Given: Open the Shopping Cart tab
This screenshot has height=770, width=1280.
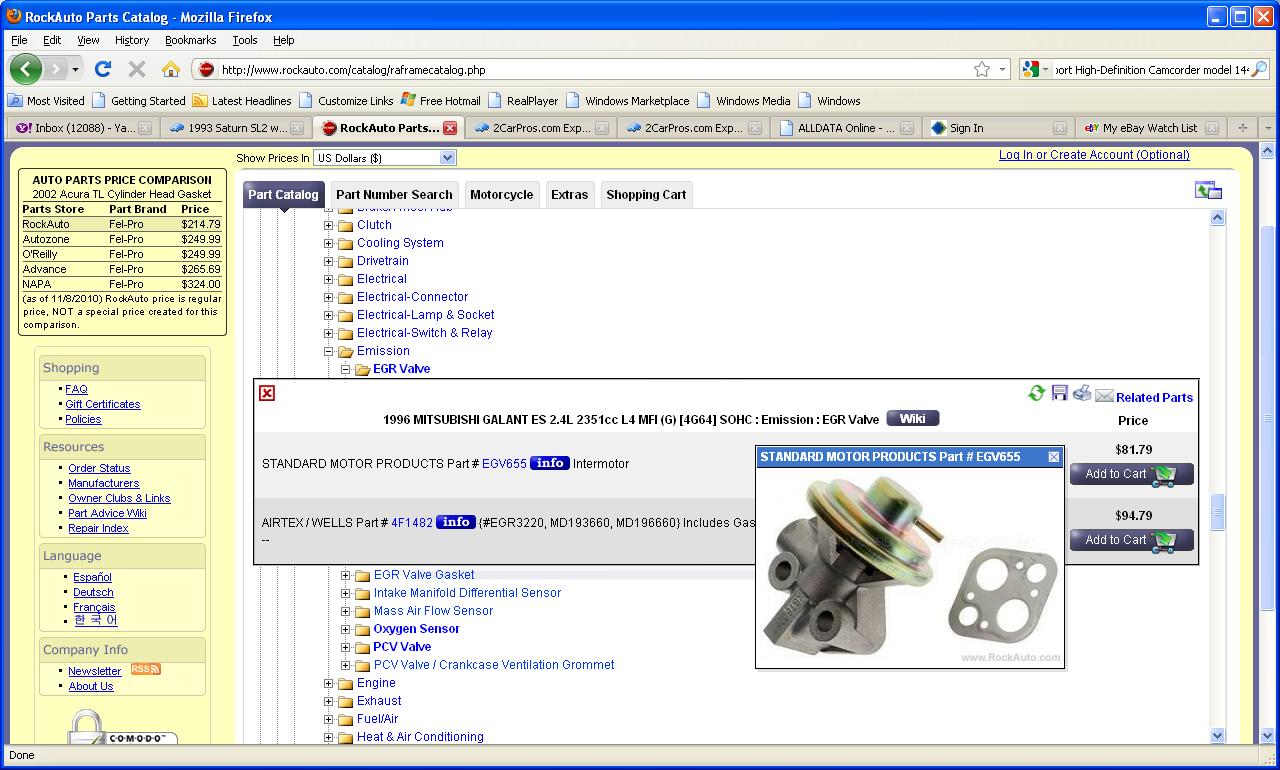Looking at the screenshot, I should [646, 195].
